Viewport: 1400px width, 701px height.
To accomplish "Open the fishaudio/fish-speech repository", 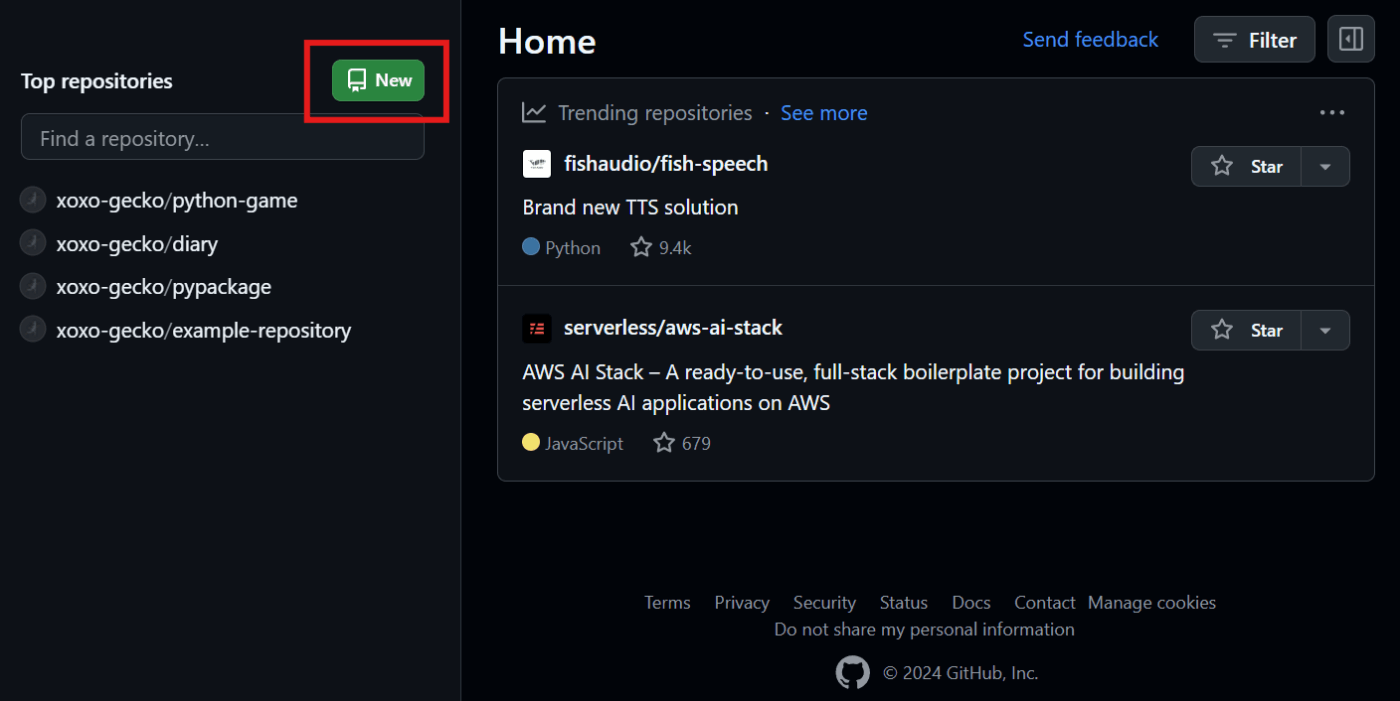I will point(666,164).
